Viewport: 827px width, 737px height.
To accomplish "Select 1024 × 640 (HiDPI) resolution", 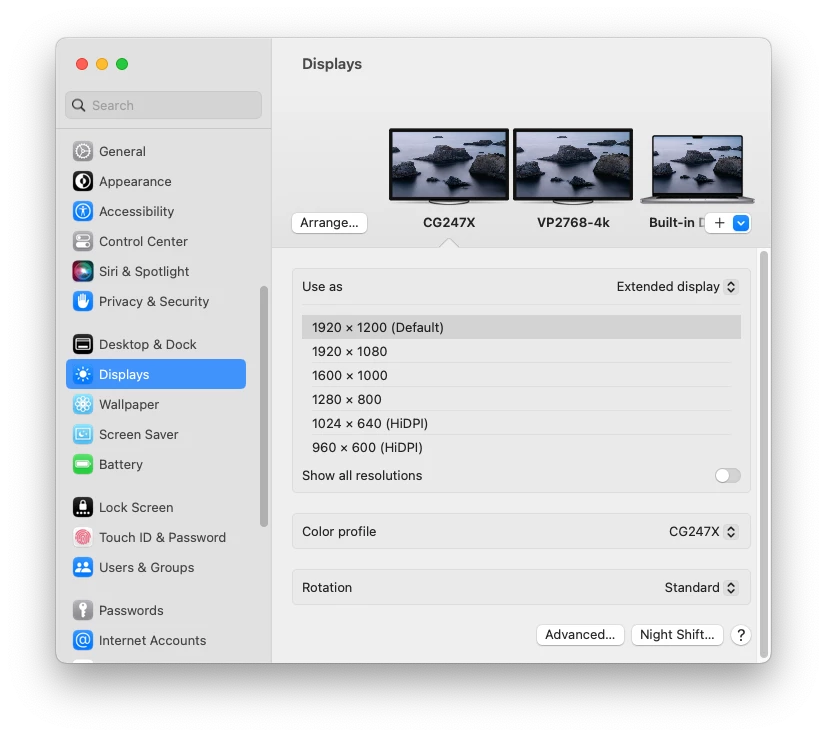I will tap(521, 424).
